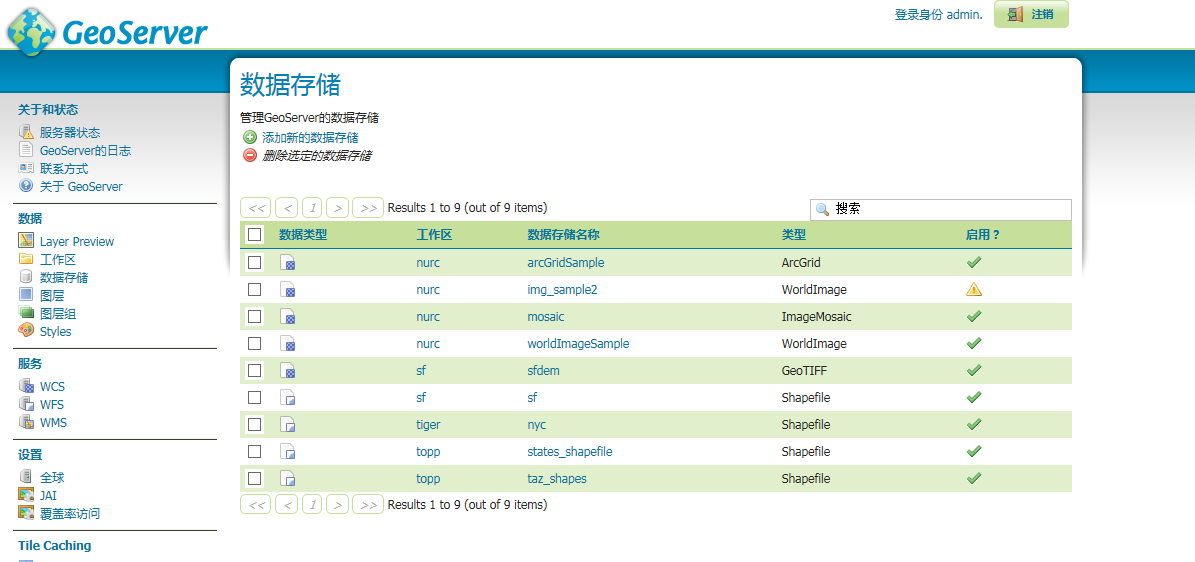Open the arcGridSample data store link

pos(565,262)
